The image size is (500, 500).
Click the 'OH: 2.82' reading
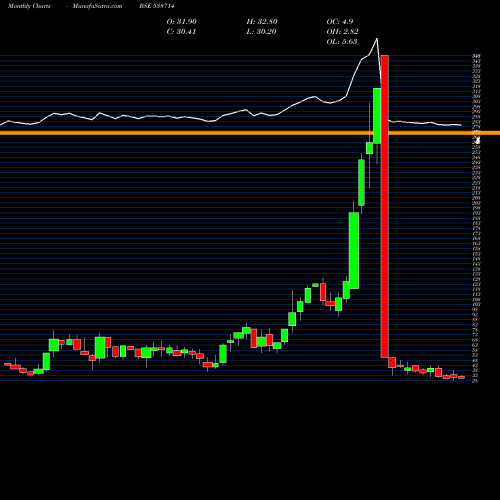pyautogui.click(x=342, y=32)
